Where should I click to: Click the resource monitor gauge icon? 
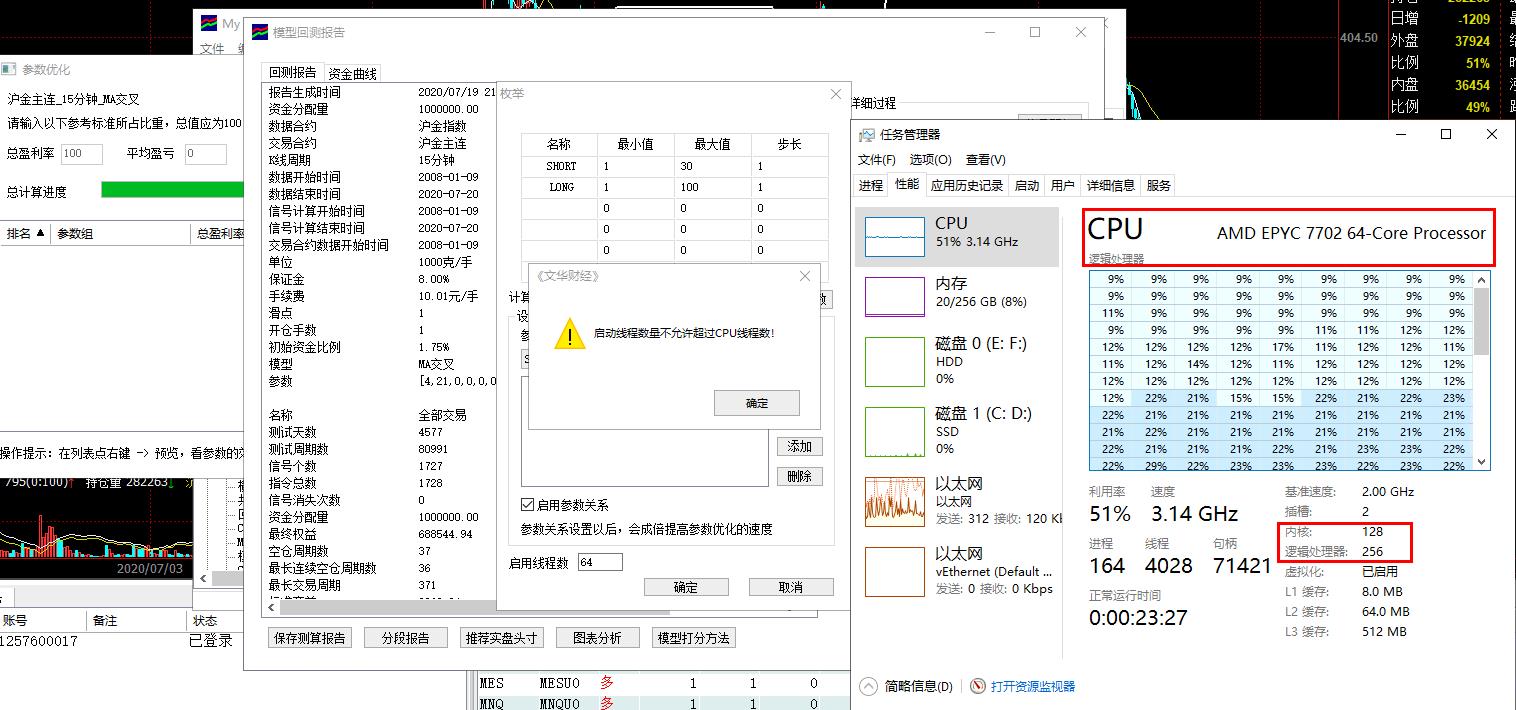point(978,686)
